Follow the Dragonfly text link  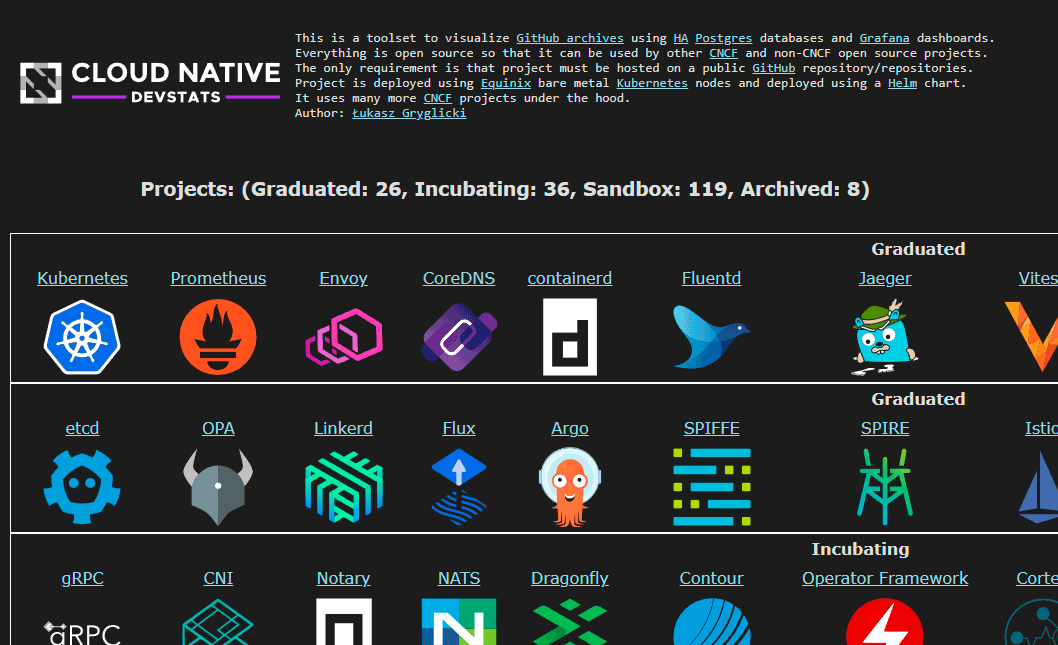tap(569, 578)
